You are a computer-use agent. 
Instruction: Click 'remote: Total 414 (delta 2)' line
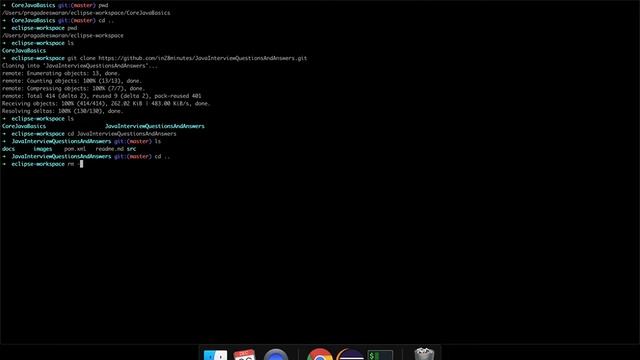(102, 96)
